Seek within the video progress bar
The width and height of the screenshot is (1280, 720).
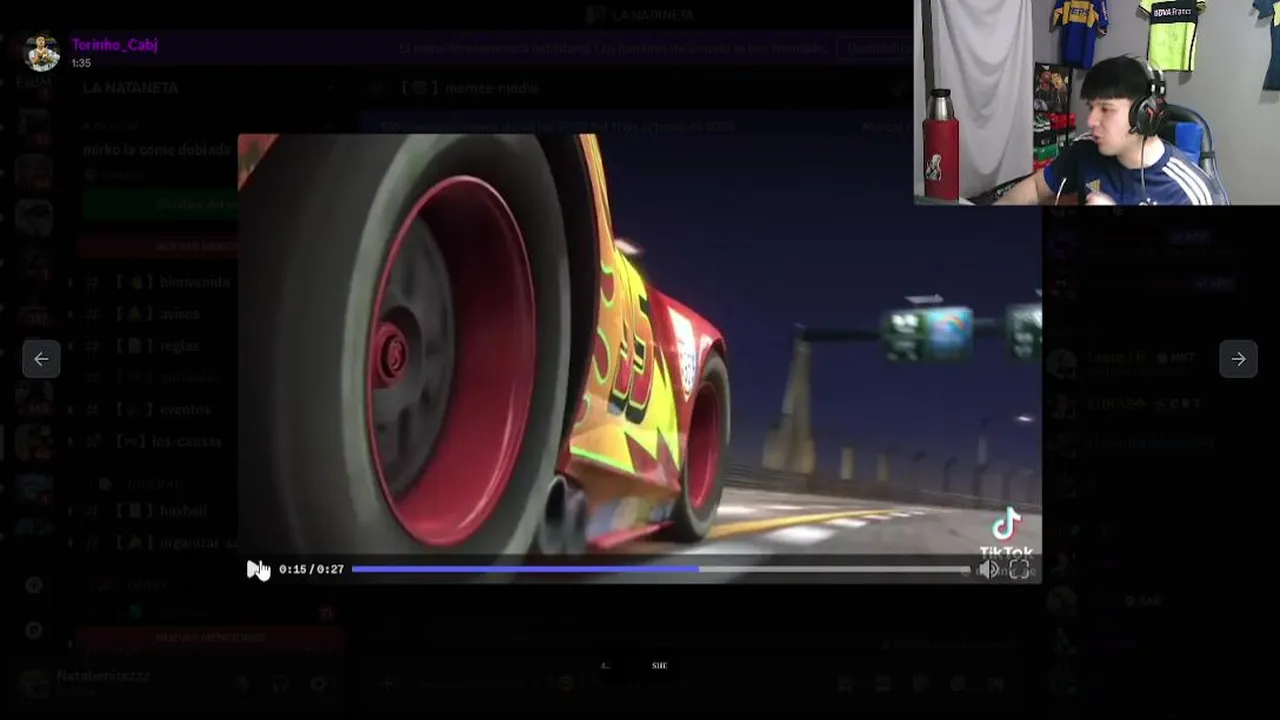[x=660, y=569]
